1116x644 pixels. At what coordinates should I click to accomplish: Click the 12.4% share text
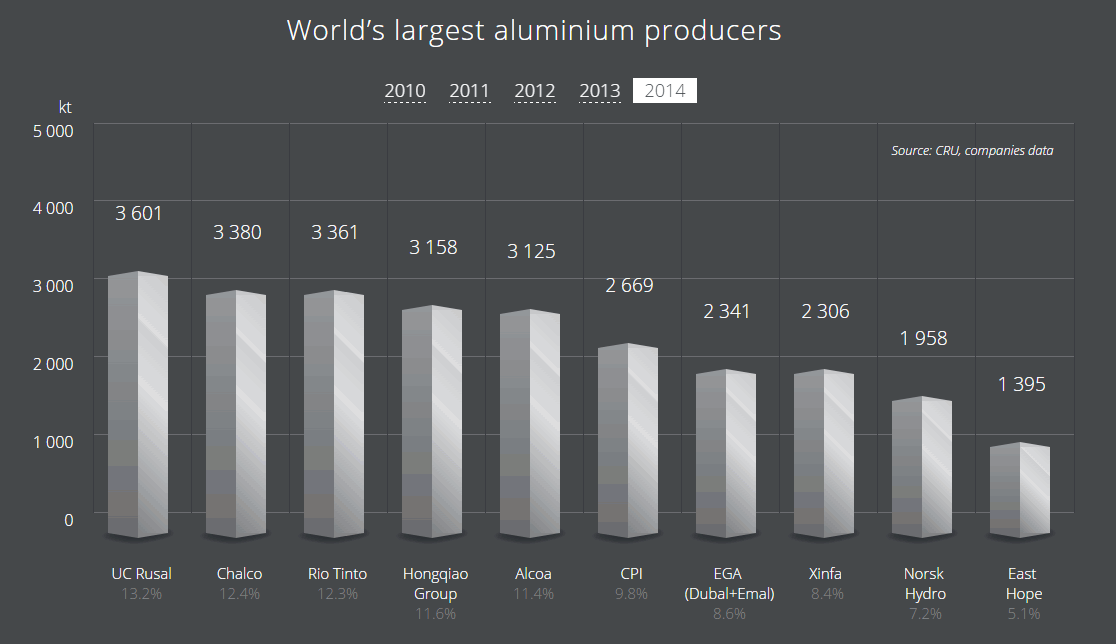(x=239, y=593)
